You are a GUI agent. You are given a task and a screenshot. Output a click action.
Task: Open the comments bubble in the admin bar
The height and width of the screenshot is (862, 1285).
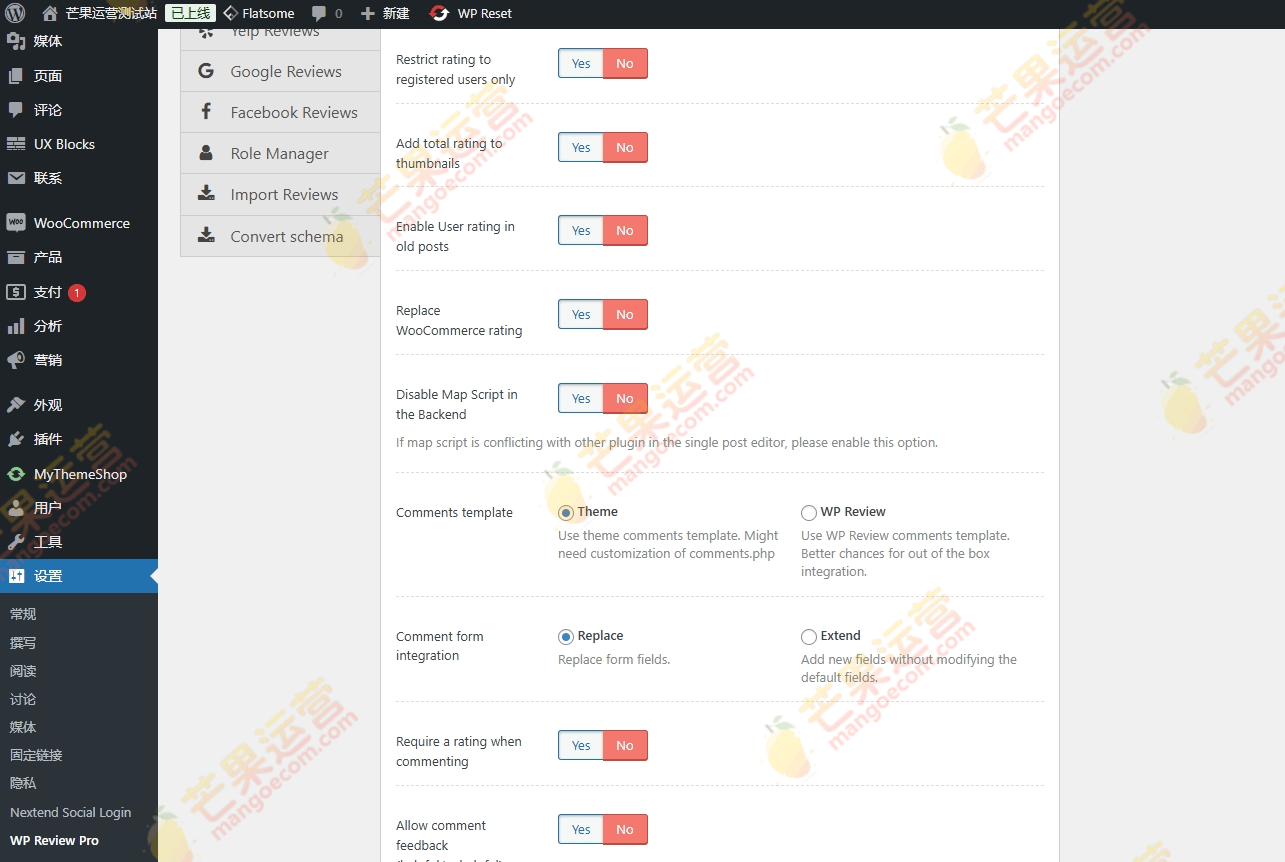coord(320,13)
